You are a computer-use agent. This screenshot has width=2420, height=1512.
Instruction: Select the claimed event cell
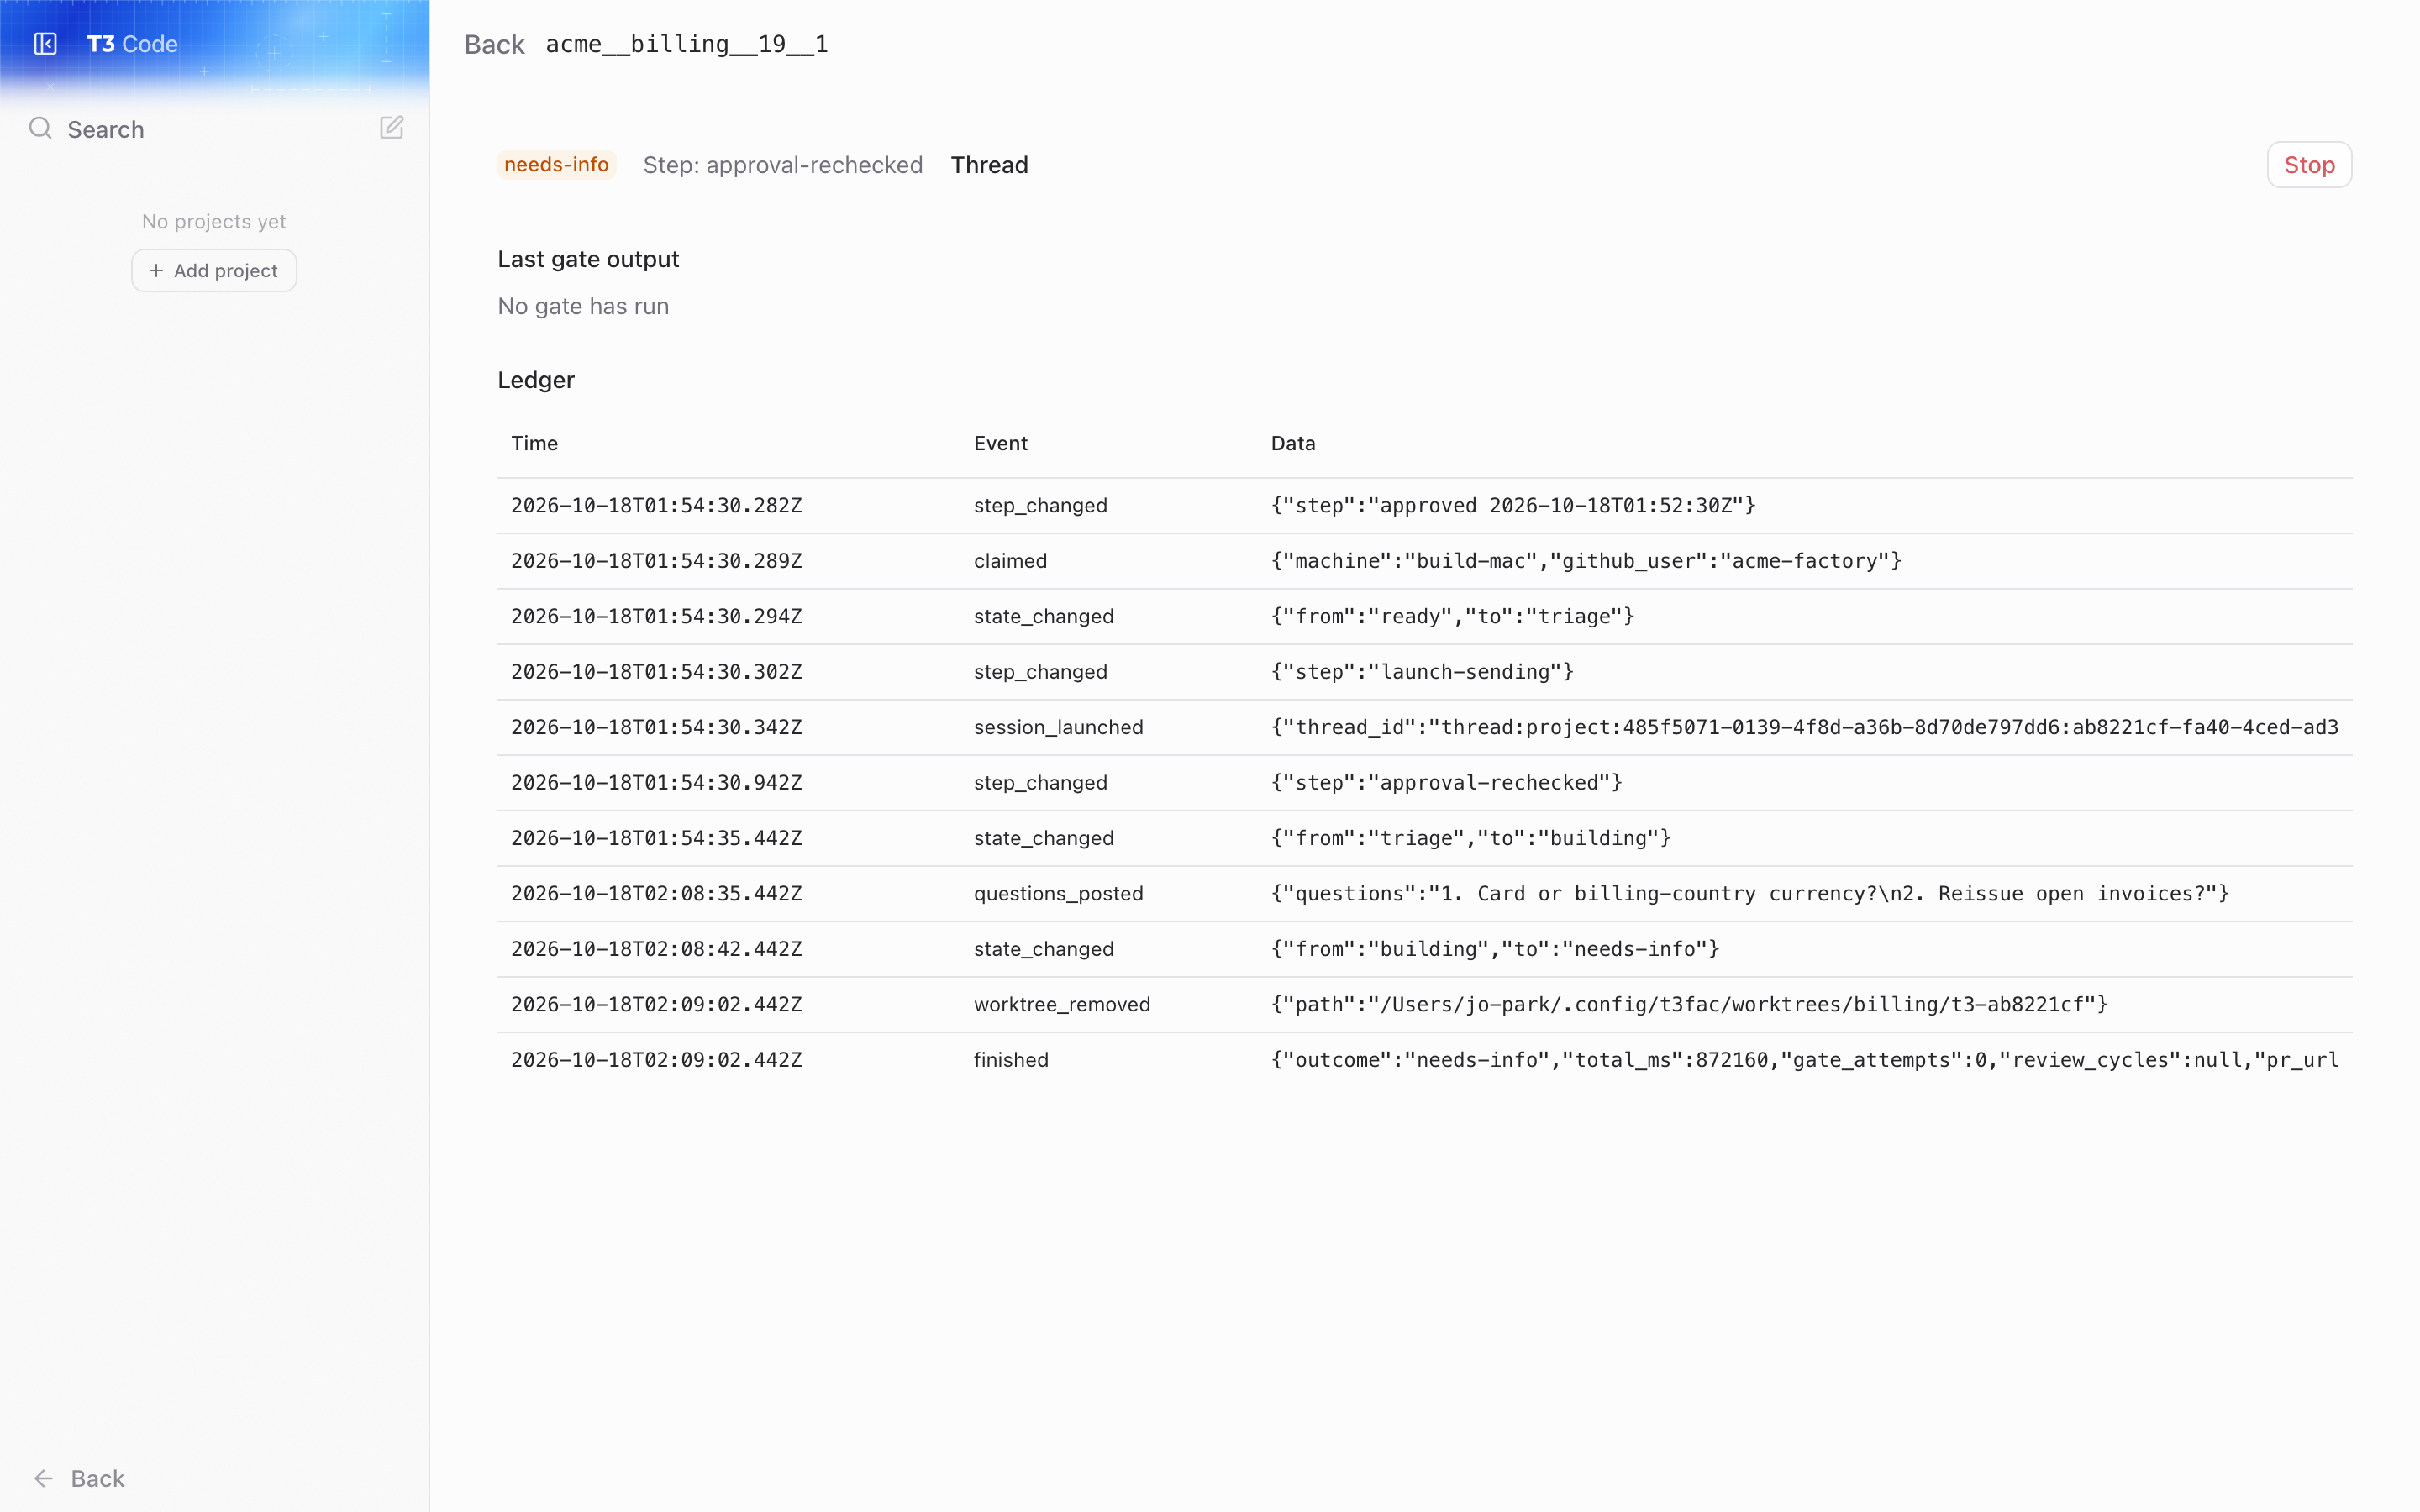coord(1010,561)
